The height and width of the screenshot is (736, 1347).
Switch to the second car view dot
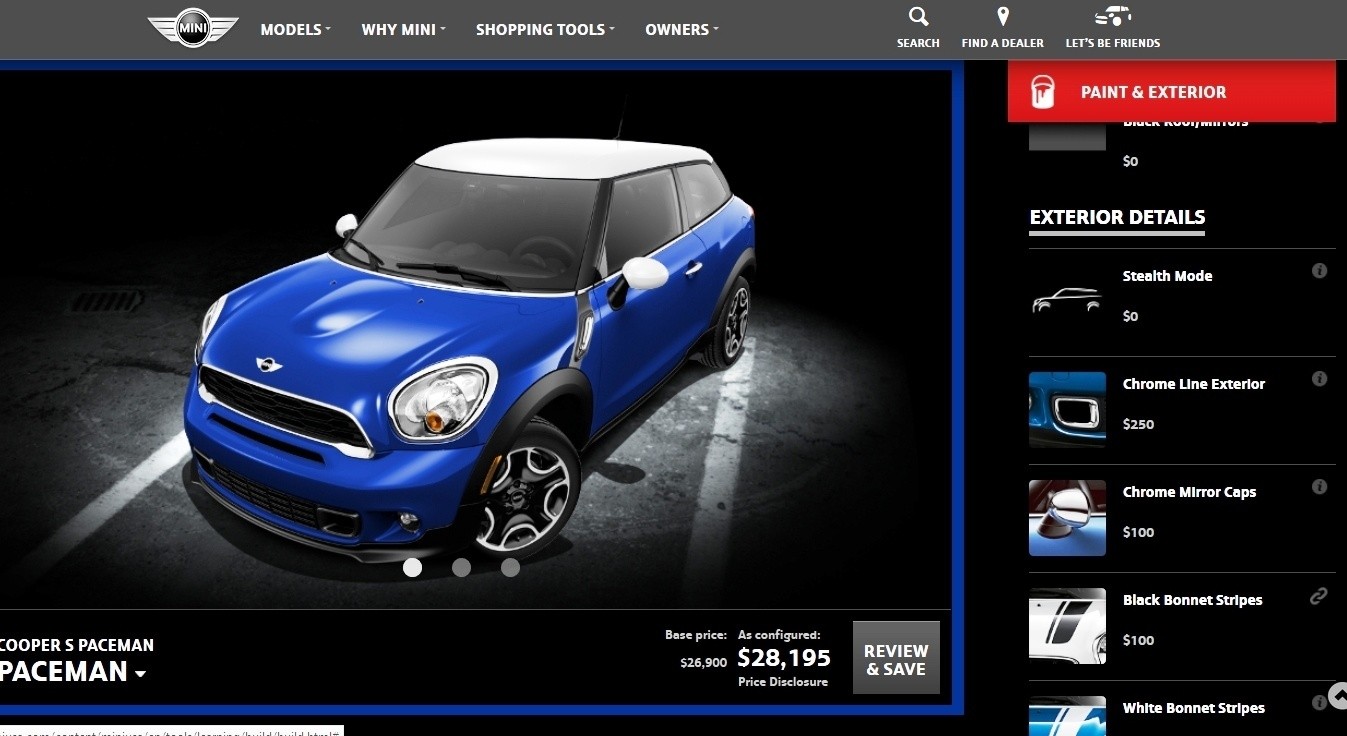[x=461, y=568]
